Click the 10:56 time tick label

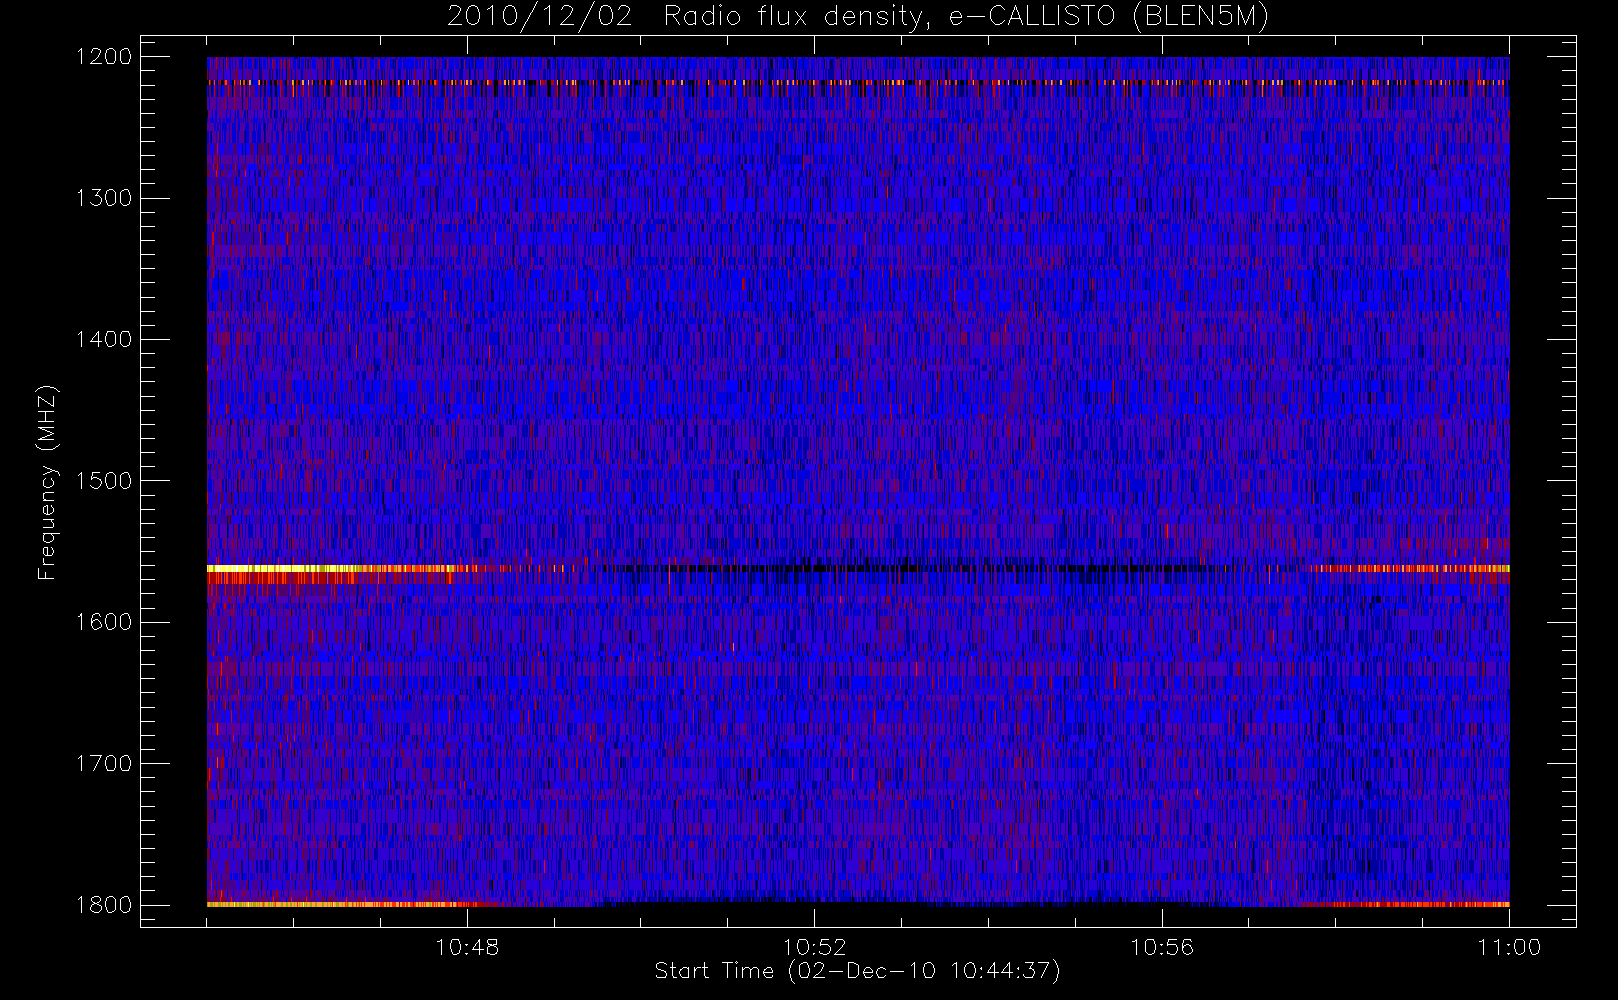point(1162,947)
